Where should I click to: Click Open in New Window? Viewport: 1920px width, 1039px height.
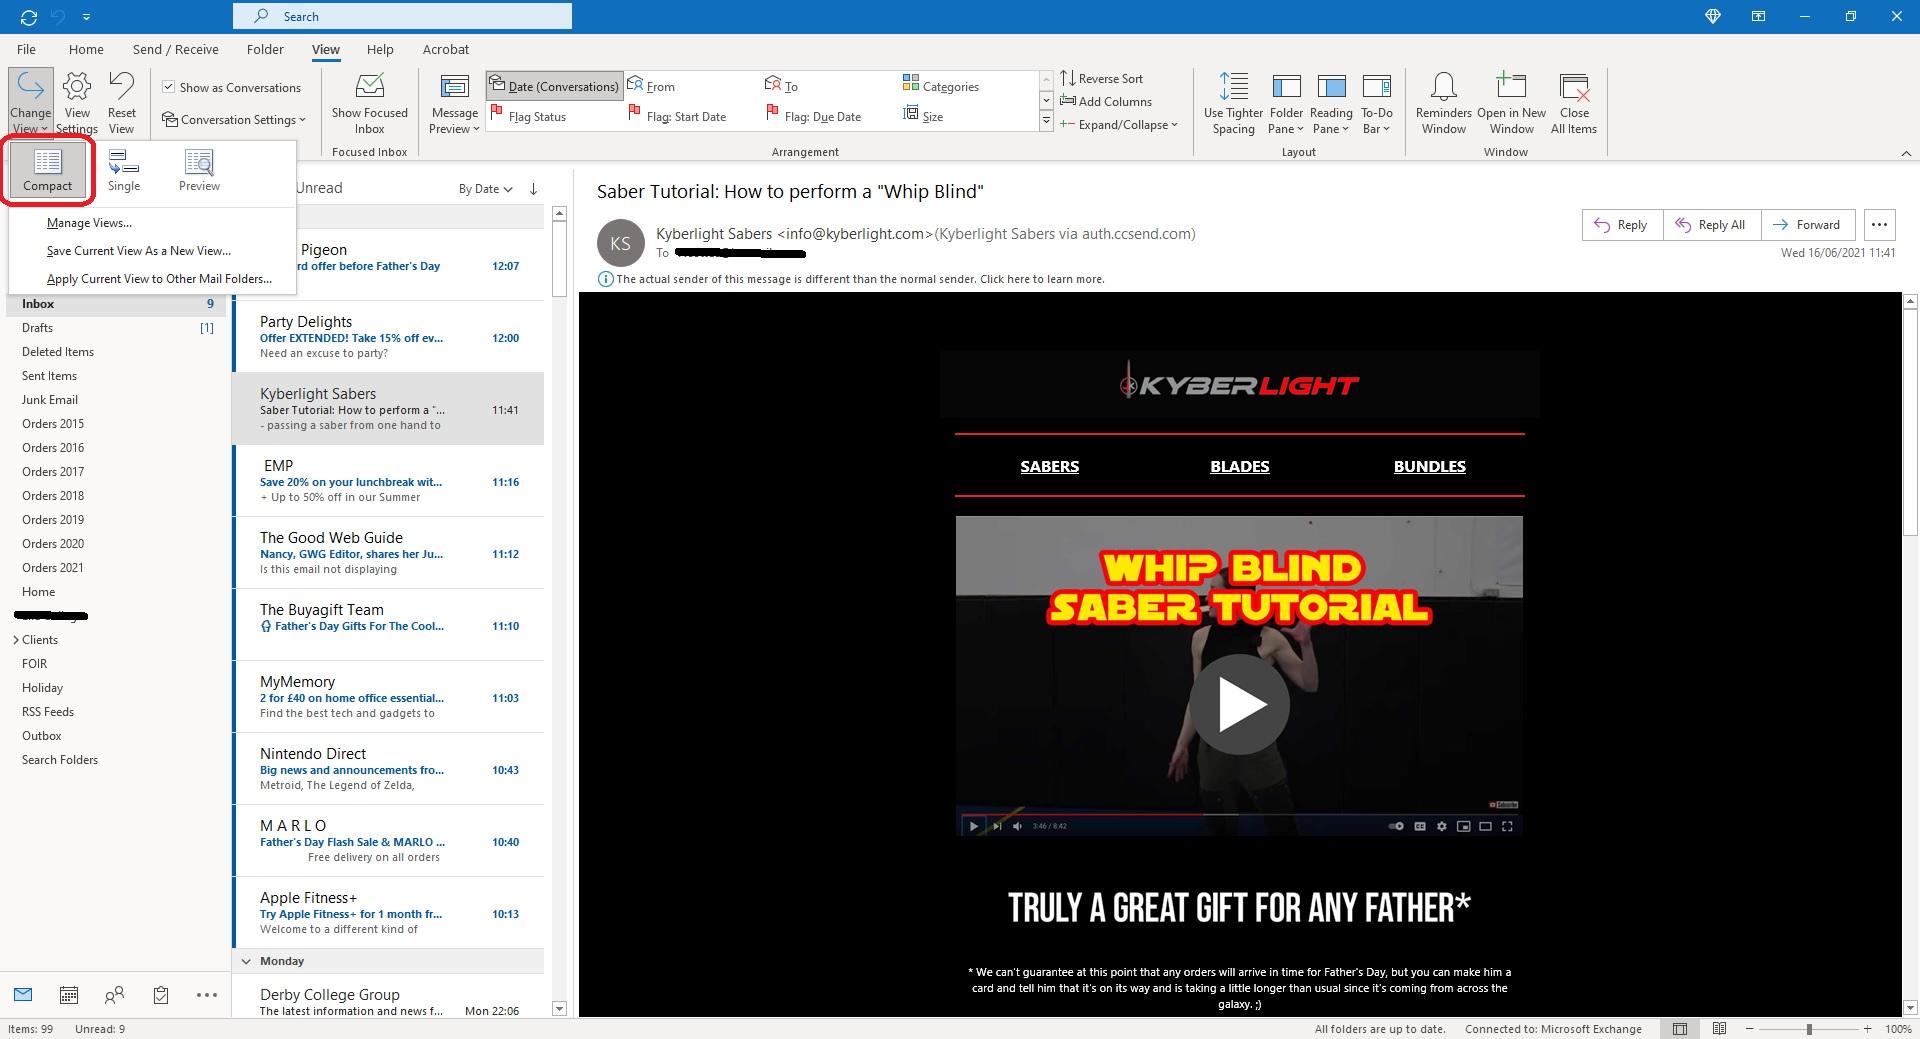click(x=1511, y=102)
